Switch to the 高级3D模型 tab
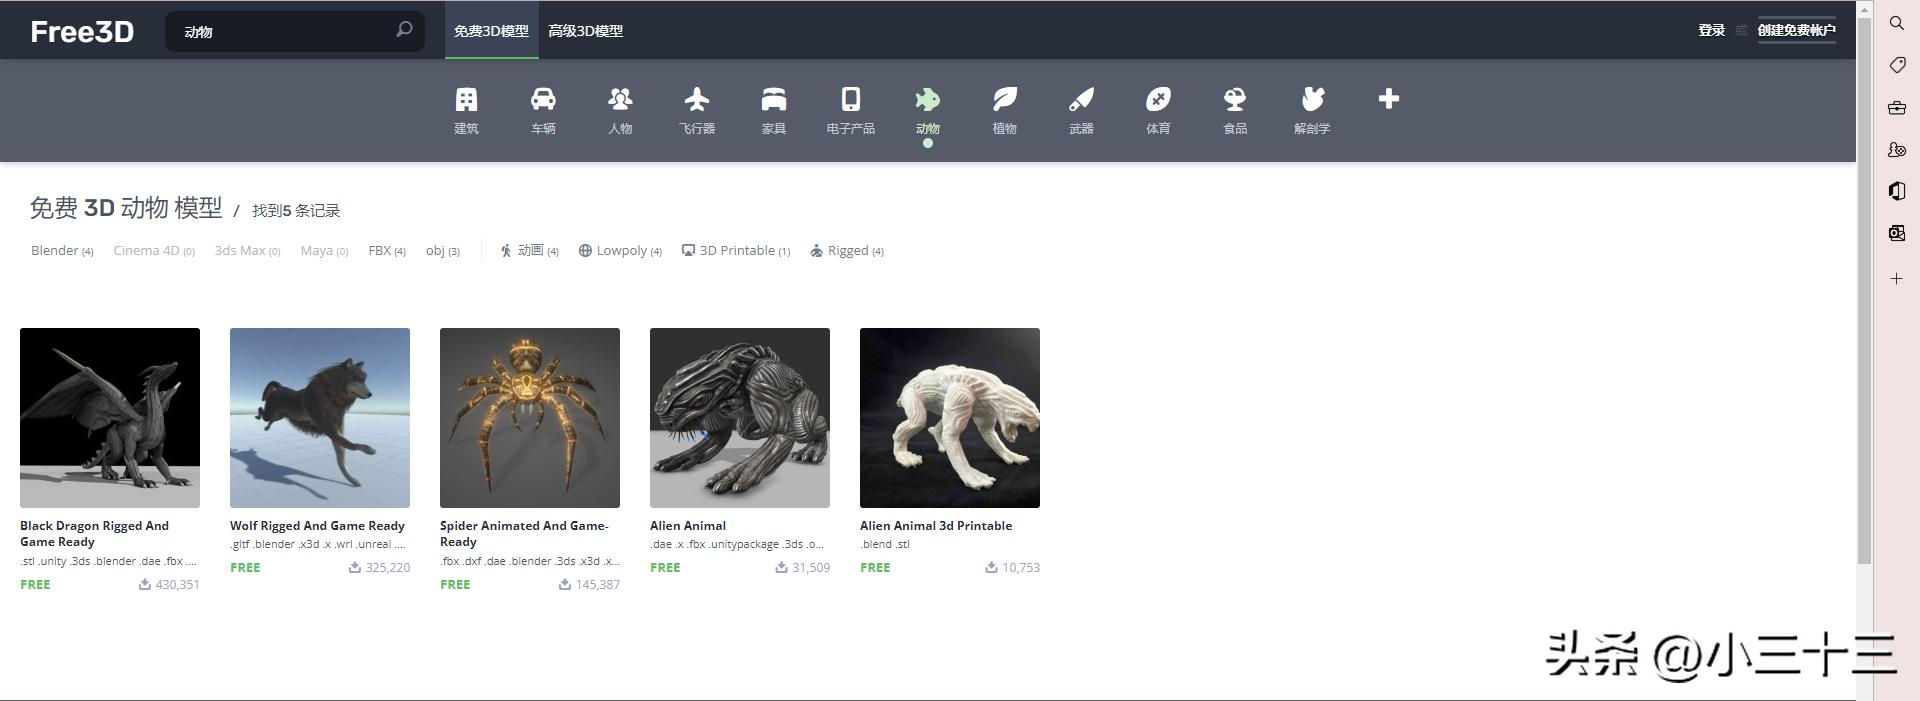The height and width of the screenshot is (701, 1920). pos(585,31)
